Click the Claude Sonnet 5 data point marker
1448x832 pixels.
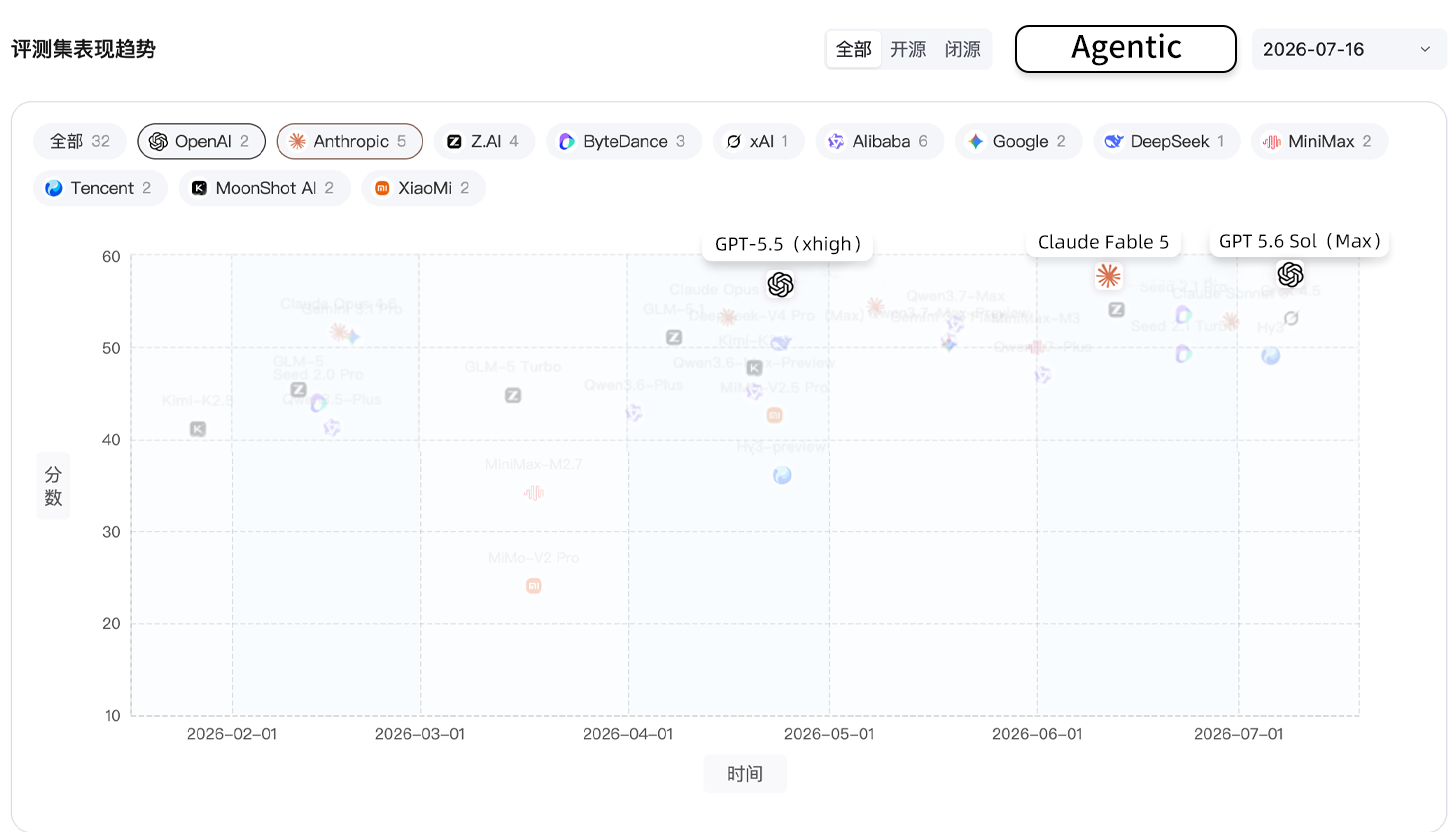tap(1231, 321)
